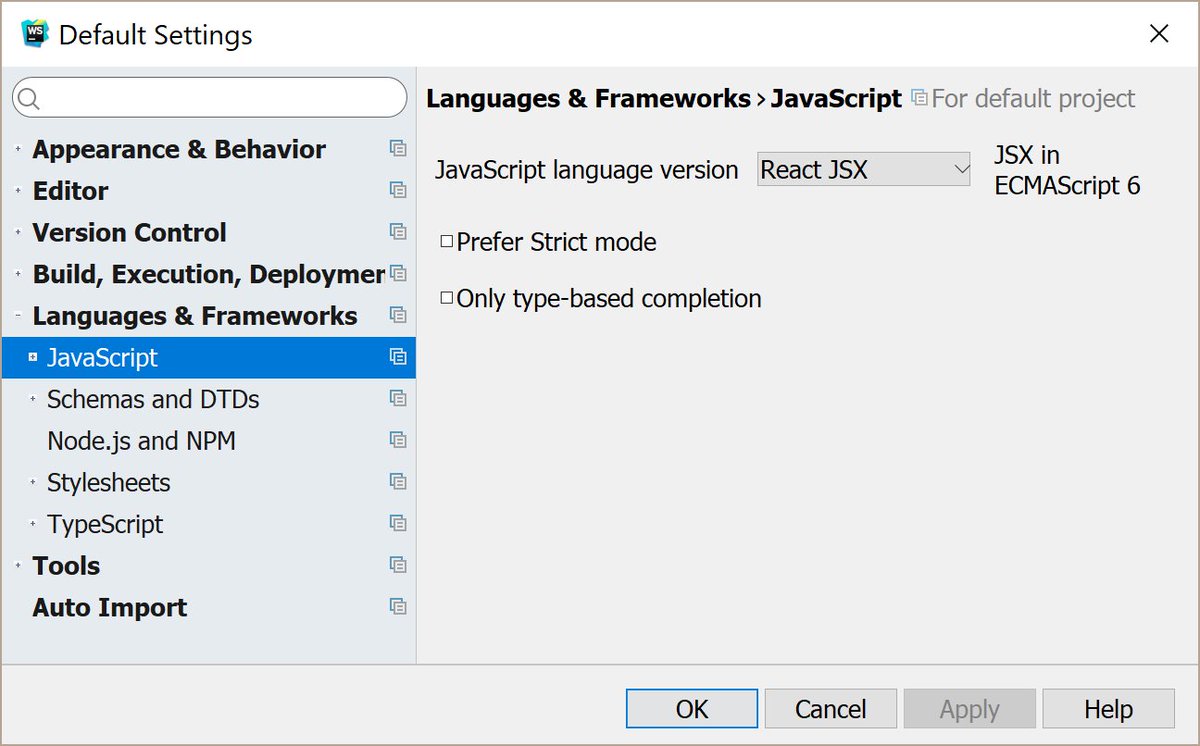Click the icon before 'For default project'
This screenshot has width=1200, height=746.
point(919,98)
